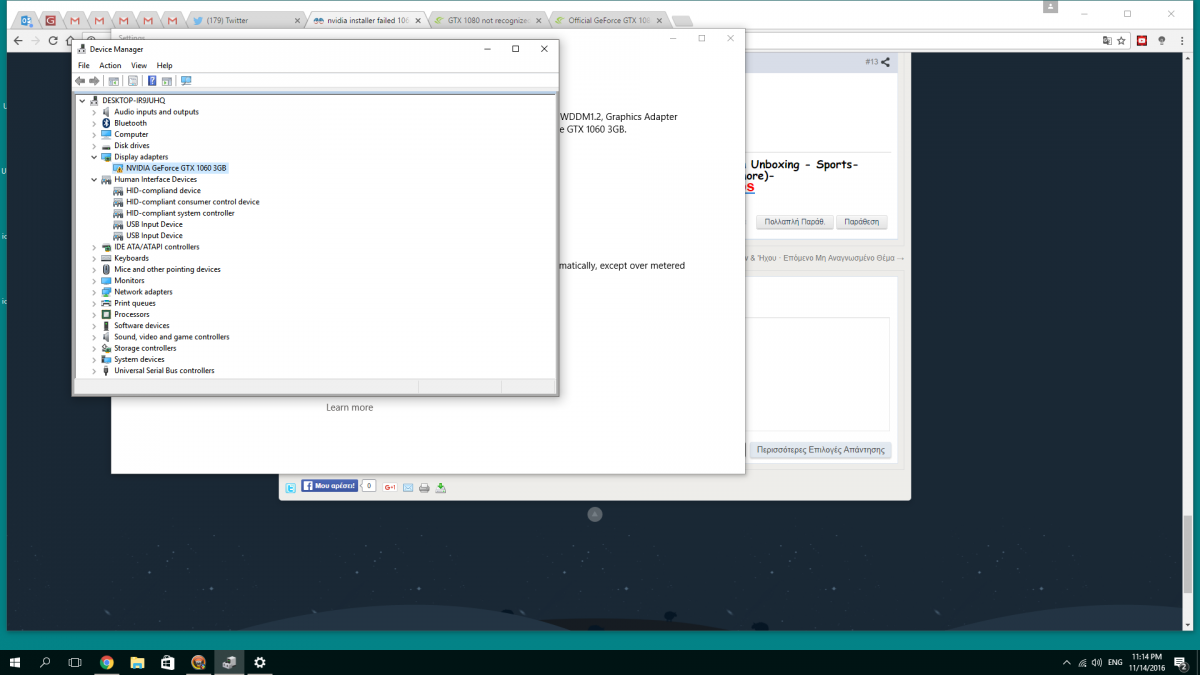Open the Action menu in Device Manager
The height and width of the screenshot is (675, 1200).
click(x=110, y=65)
